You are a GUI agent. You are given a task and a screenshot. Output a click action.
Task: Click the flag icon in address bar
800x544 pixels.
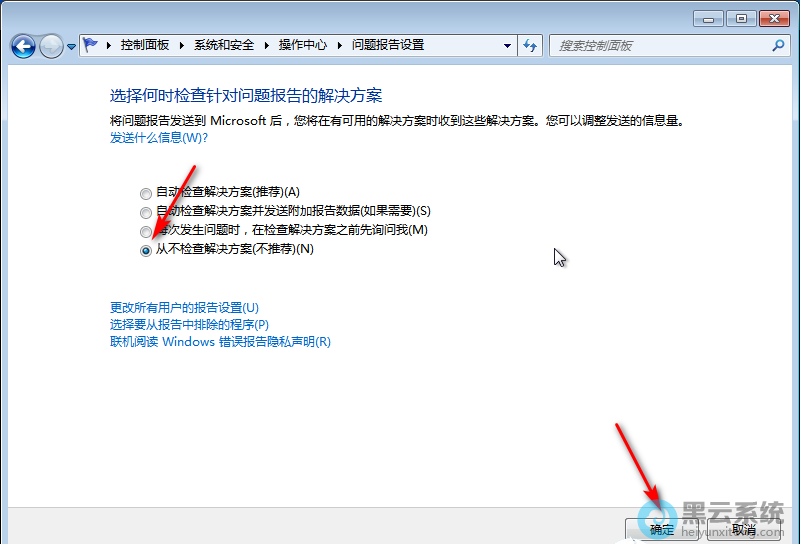[x=92, y=45]
